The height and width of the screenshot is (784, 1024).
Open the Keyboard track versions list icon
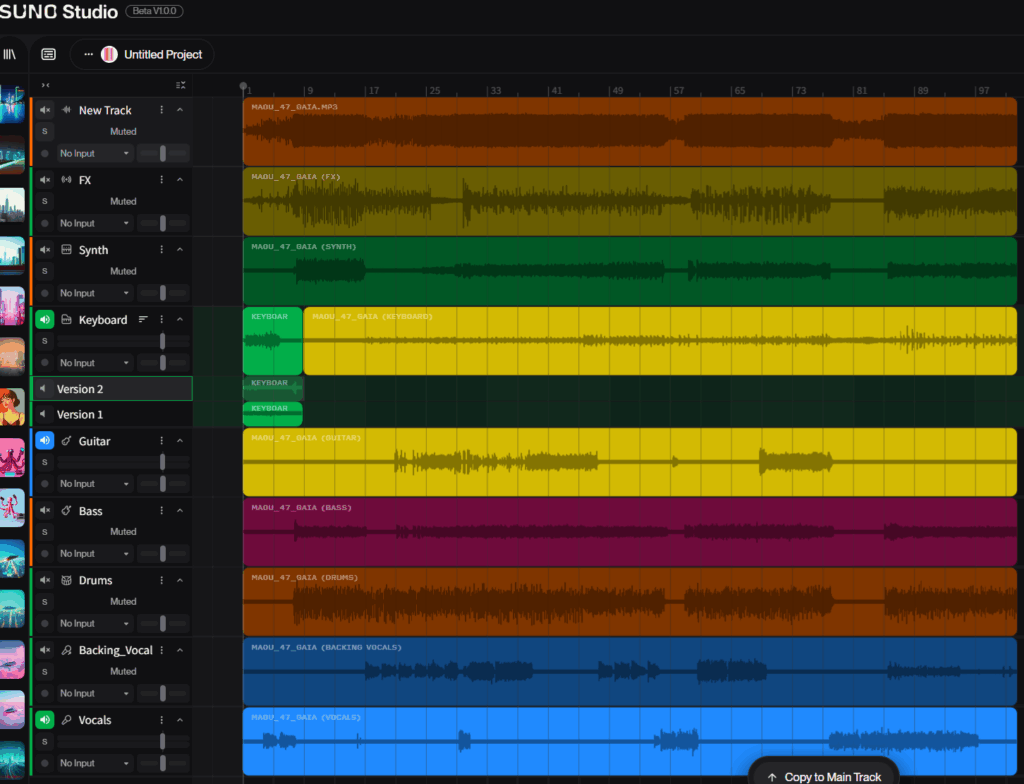143,320
